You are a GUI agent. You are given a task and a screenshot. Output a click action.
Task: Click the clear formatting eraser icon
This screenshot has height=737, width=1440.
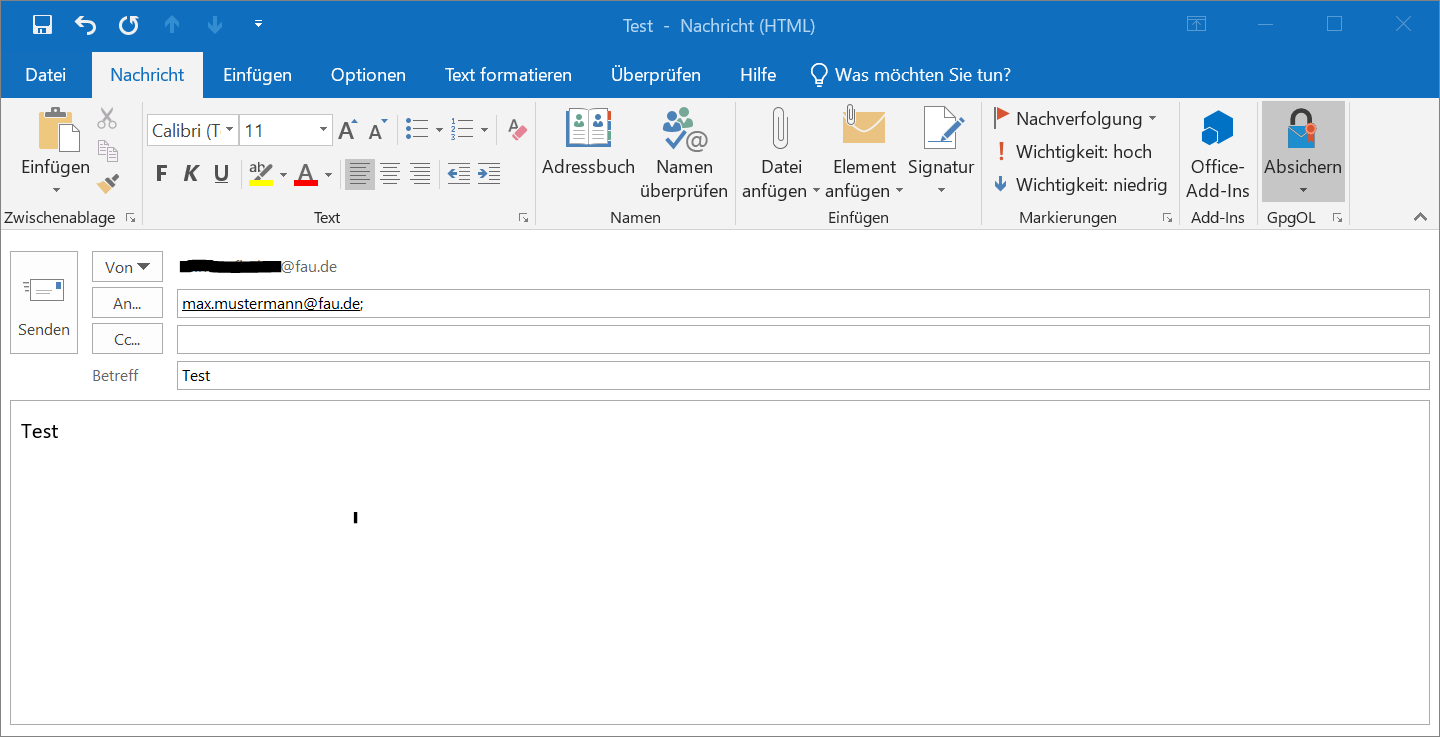point(517,130)
